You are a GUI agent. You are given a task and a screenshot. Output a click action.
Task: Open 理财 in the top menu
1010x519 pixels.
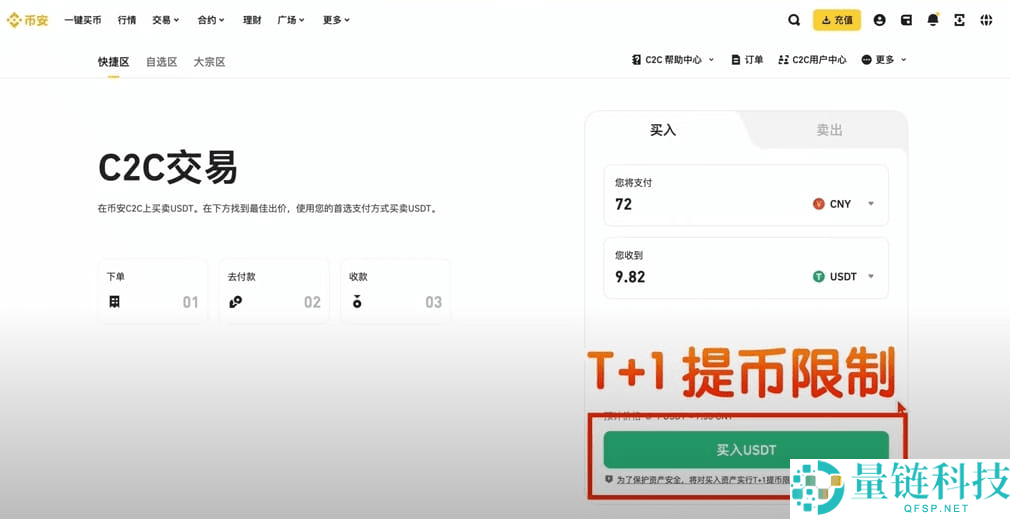click(252, 20)
